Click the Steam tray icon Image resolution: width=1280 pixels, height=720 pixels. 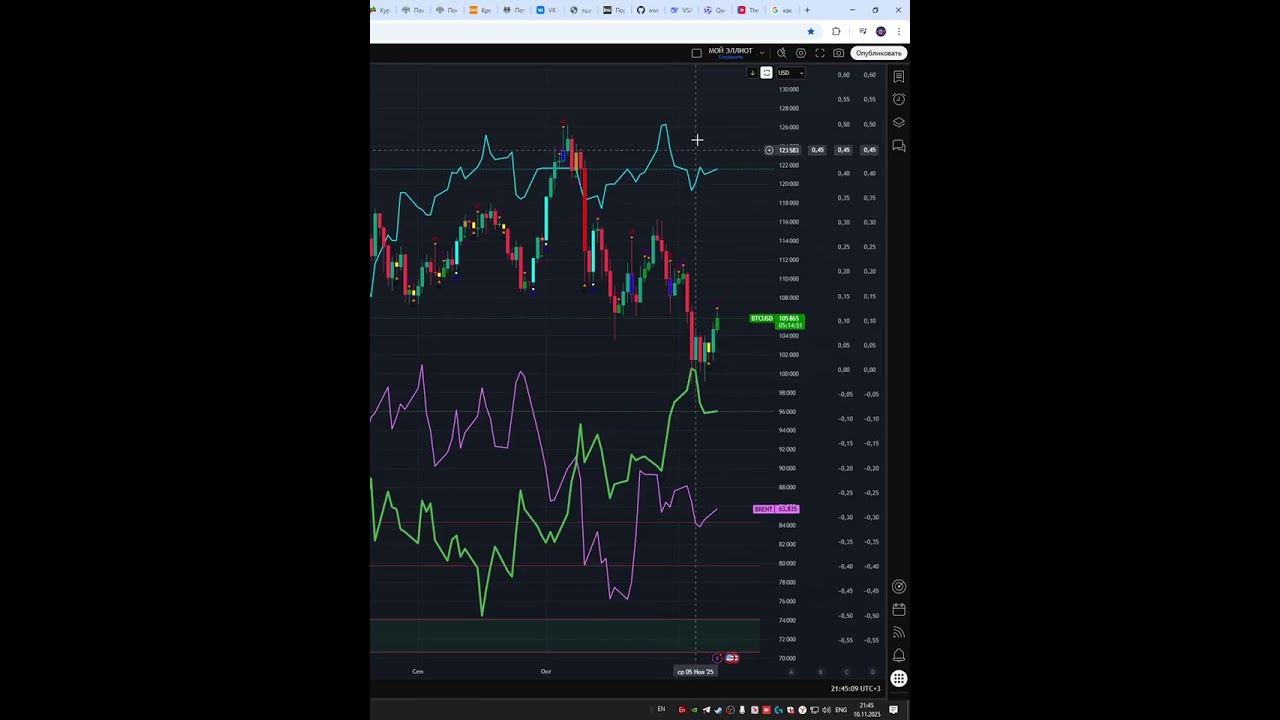[718, 710]
